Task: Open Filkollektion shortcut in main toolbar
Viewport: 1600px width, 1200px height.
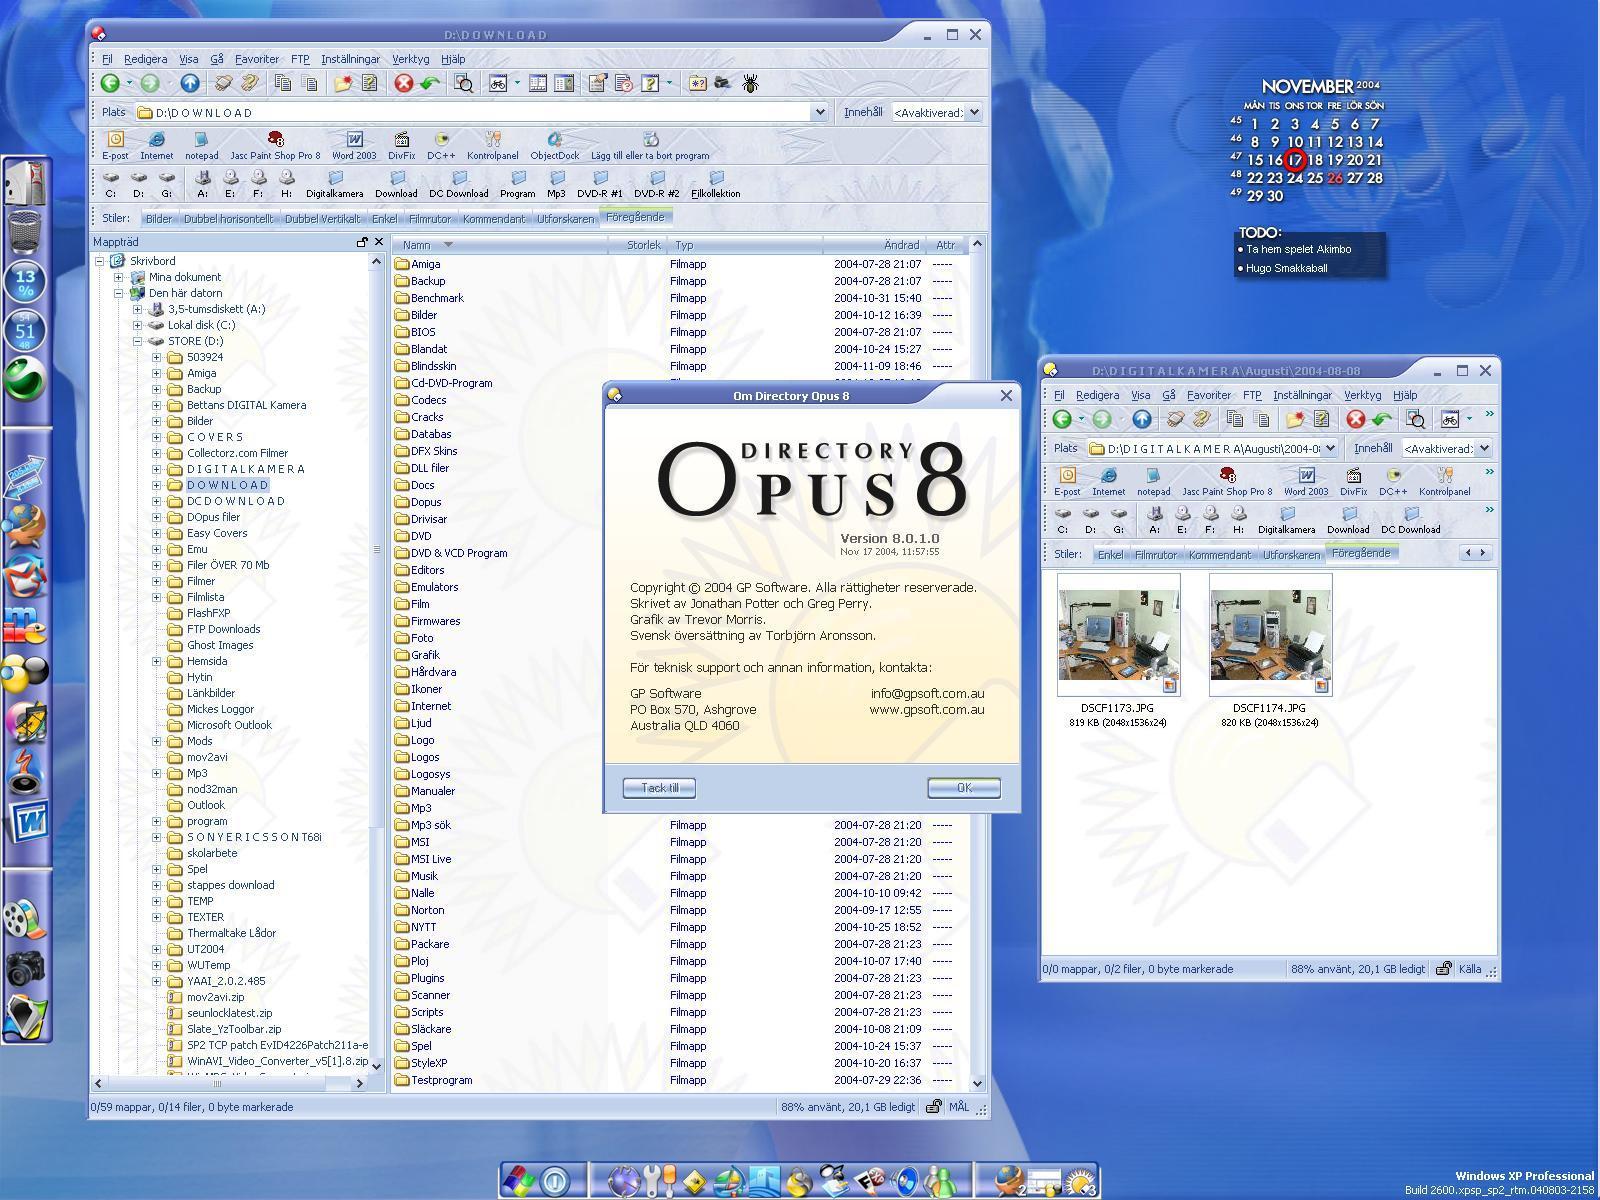Action: (716, 184)
